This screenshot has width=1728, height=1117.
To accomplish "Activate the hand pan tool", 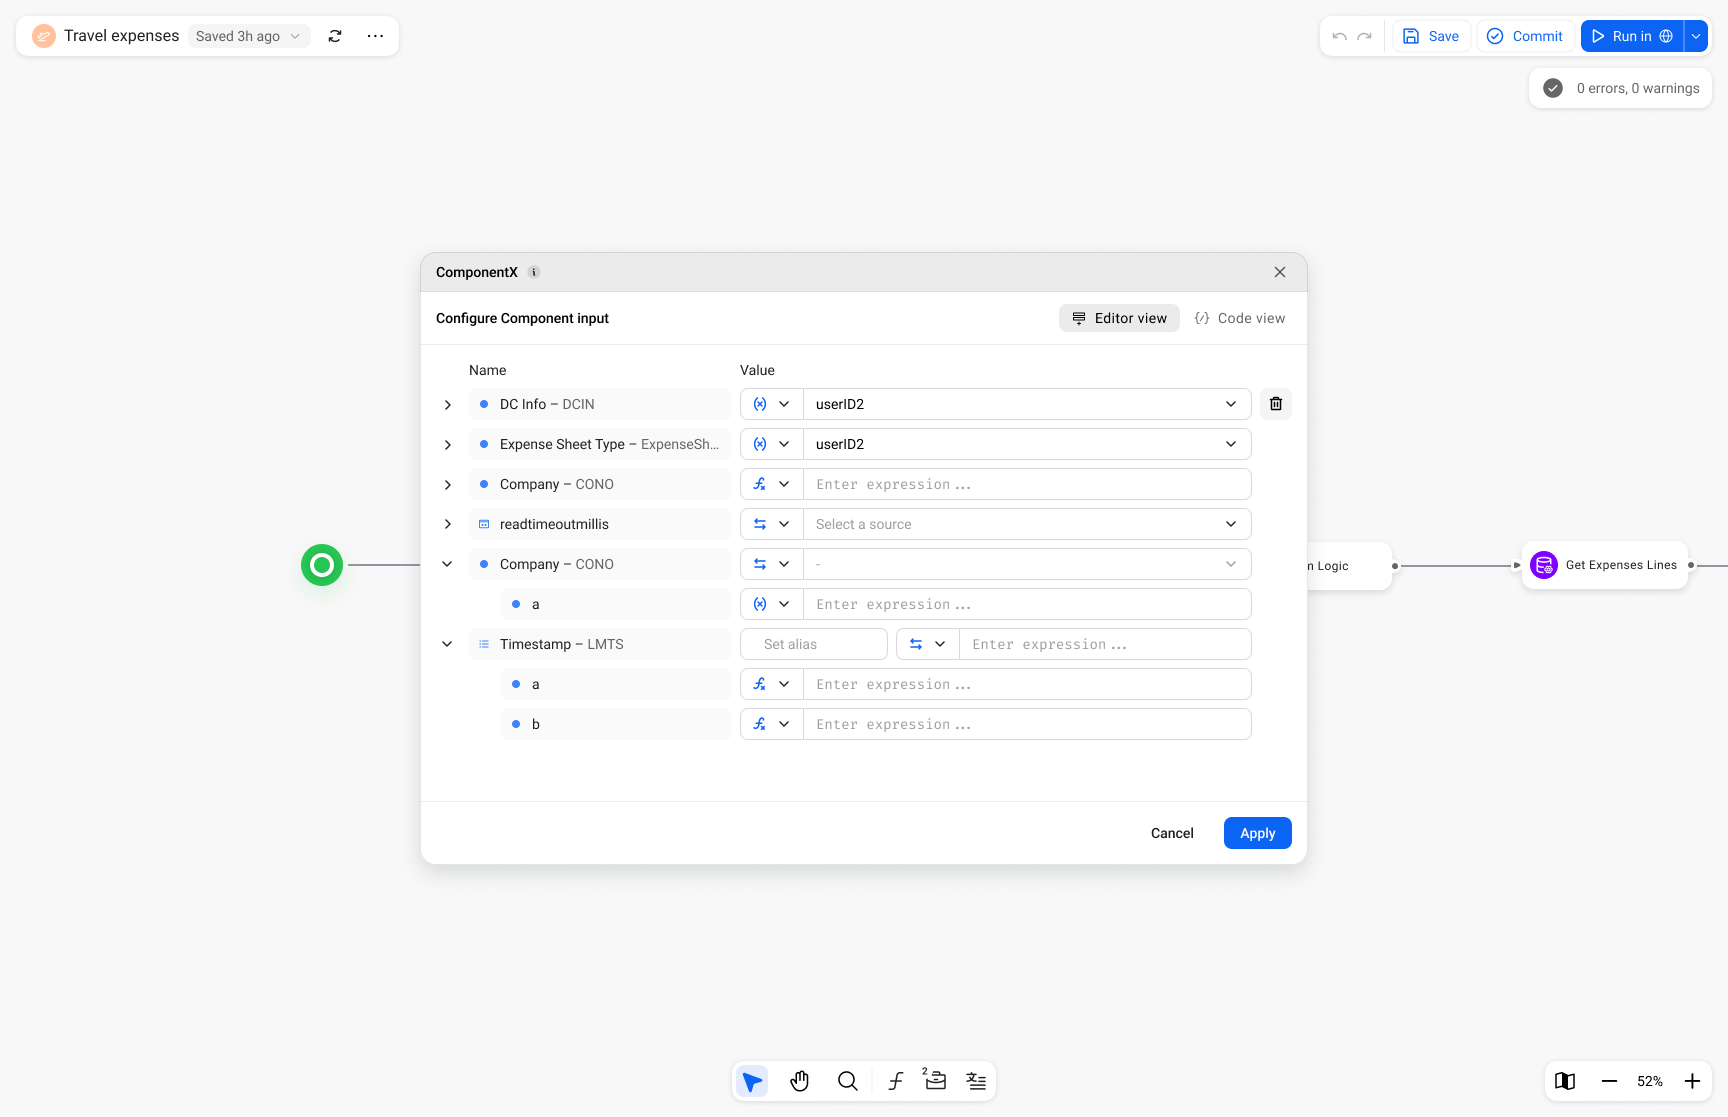I will point(799,1081).
